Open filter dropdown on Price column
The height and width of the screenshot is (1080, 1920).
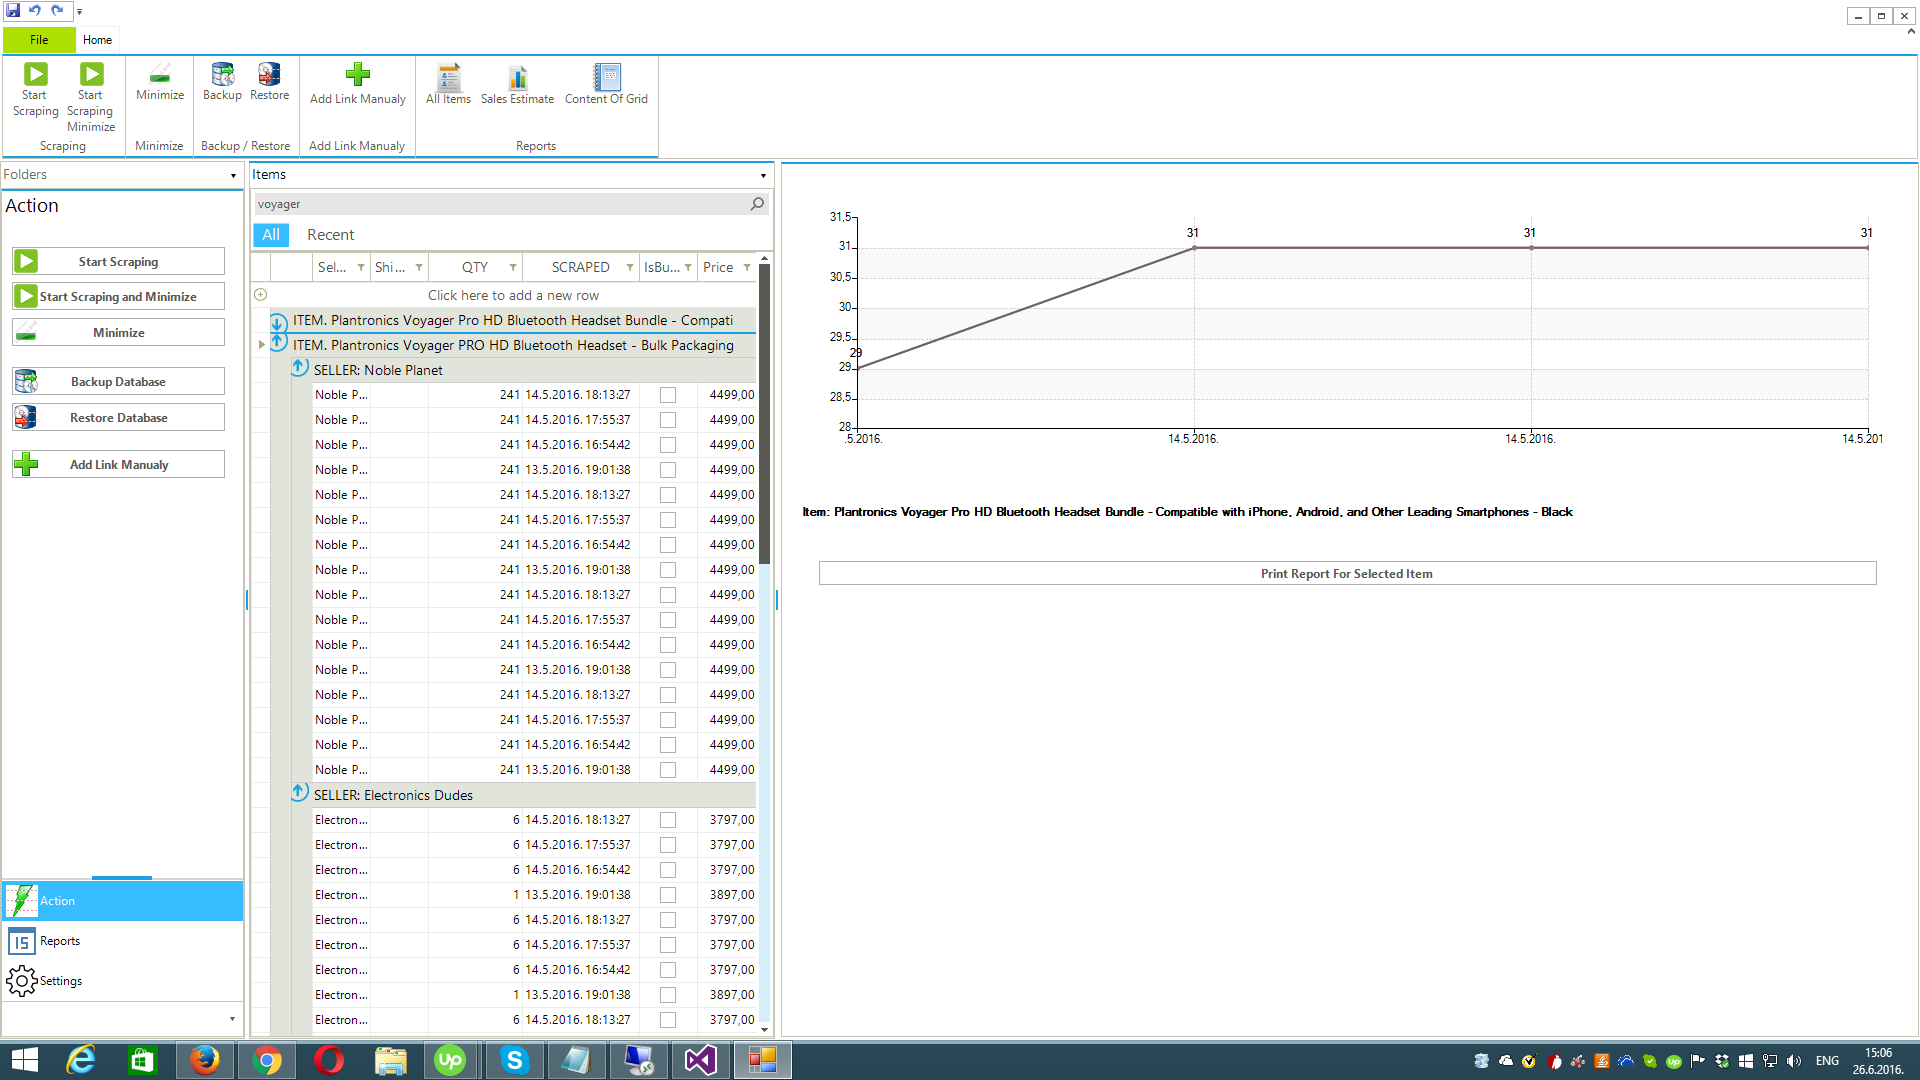(x=747, y=268)
